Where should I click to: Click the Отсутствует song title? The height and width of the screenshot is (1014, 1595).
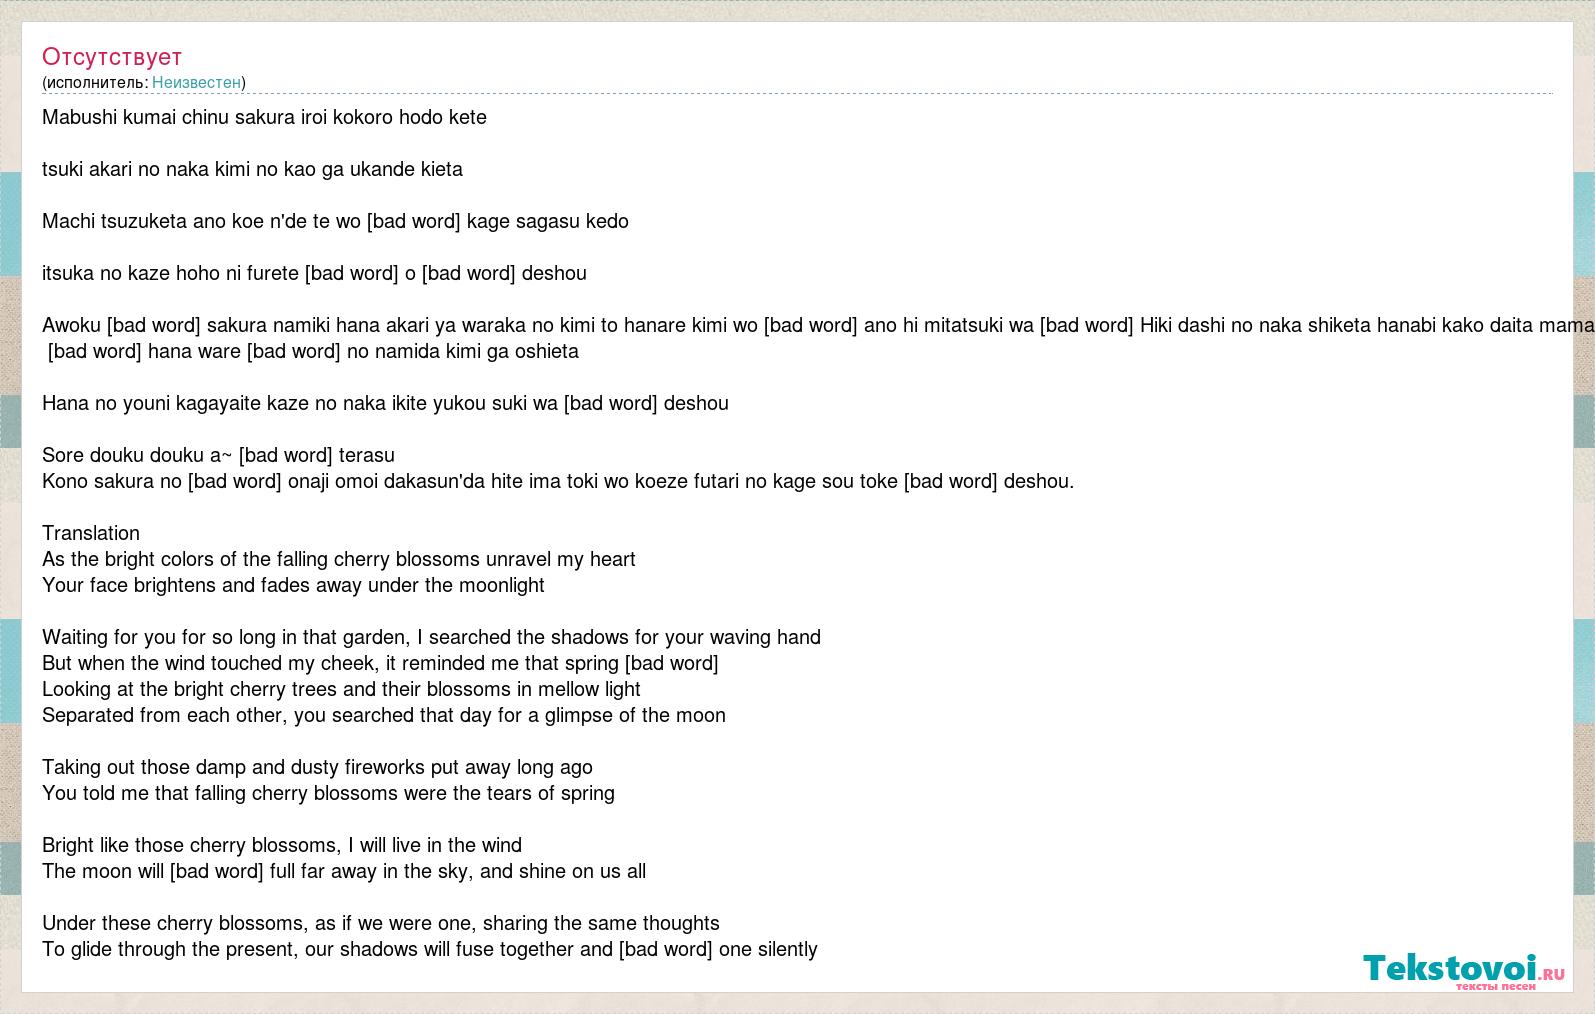112,56
